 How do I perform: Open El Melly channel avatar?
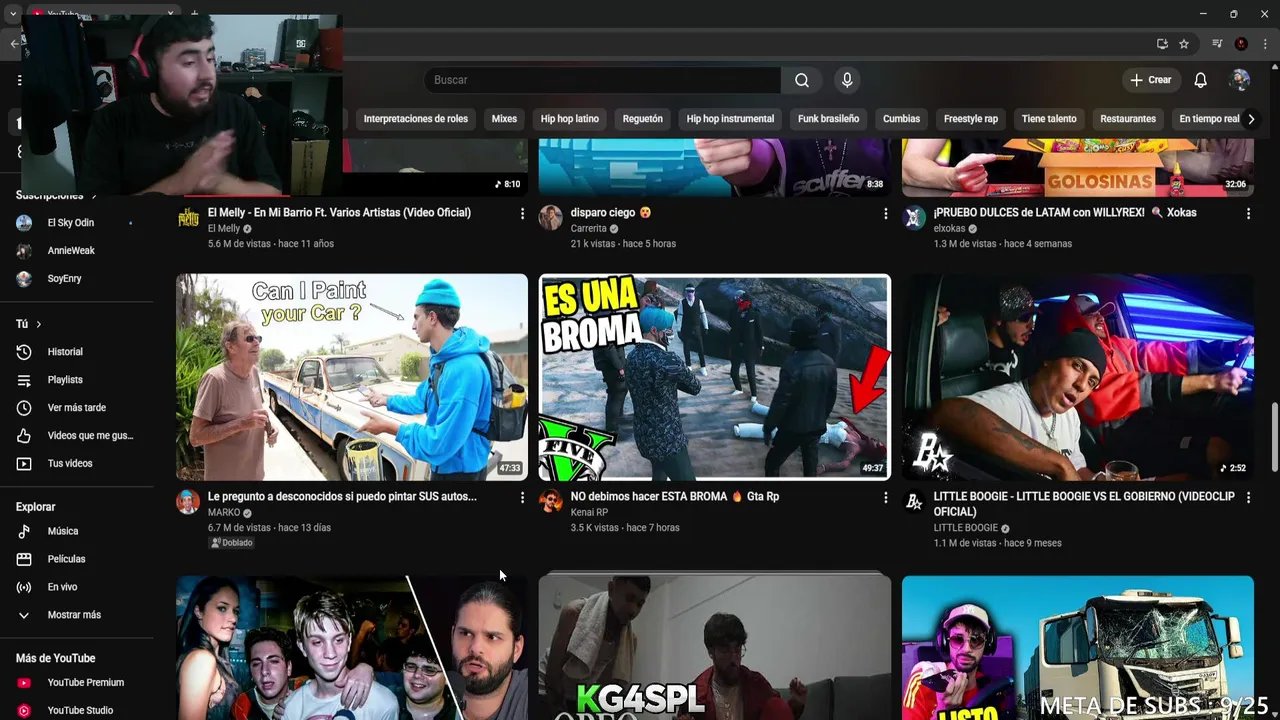188,218
